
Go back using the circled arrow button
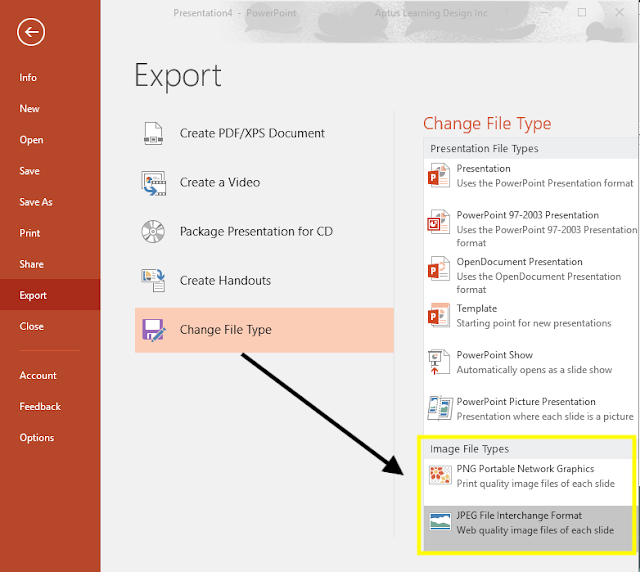click(31, 32)
